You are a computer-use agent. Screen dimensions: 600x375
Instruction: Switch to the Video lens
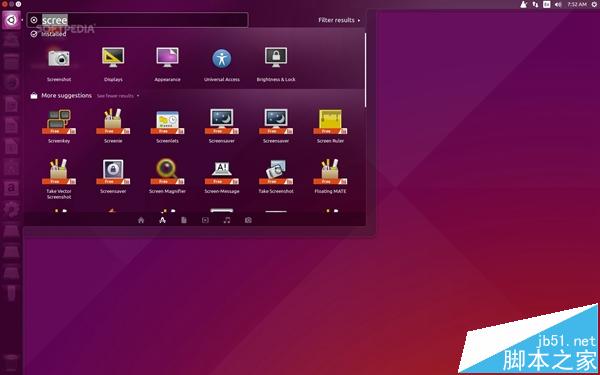pyautogui.click(x=205, y=220)
